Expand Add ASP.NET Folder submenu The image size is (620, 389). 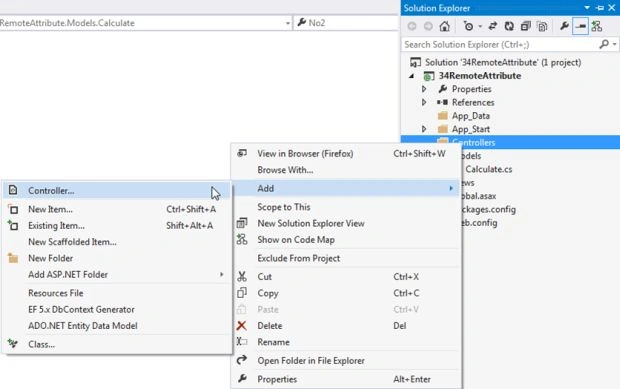(x=117, y=274)
